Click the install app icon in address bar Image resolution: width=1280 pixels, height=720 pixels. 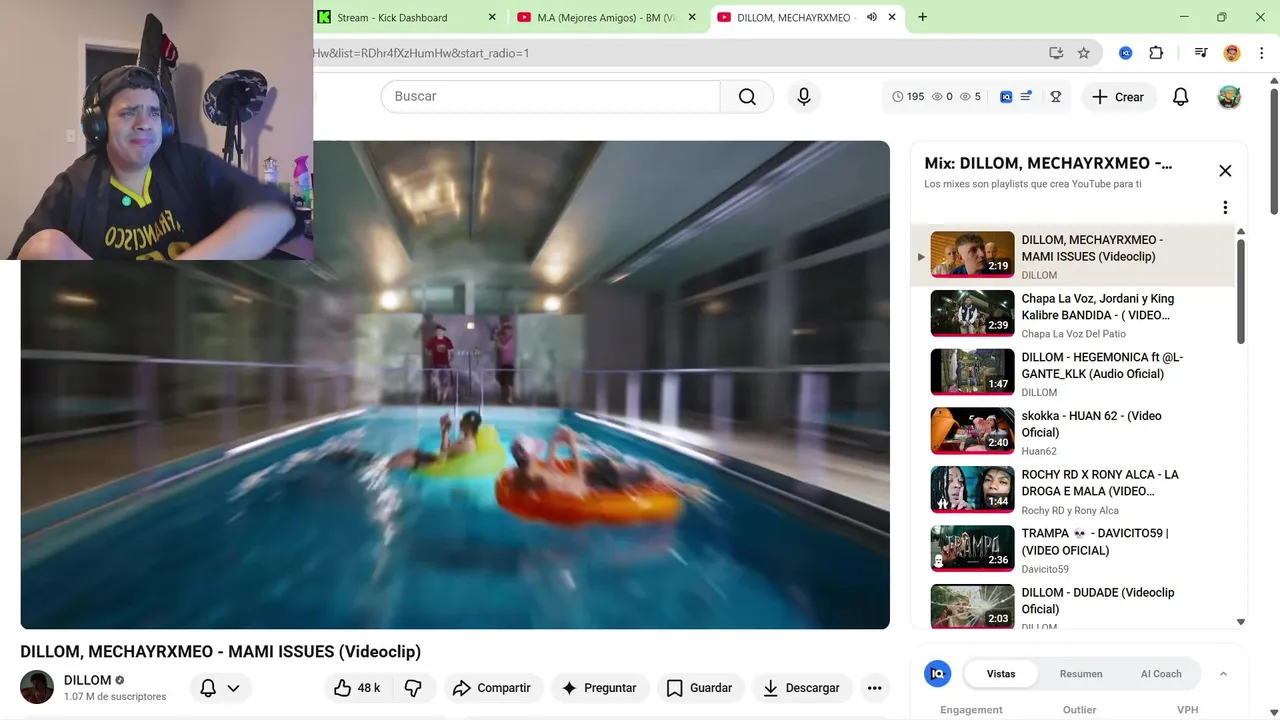click(x=1056, y=53)
